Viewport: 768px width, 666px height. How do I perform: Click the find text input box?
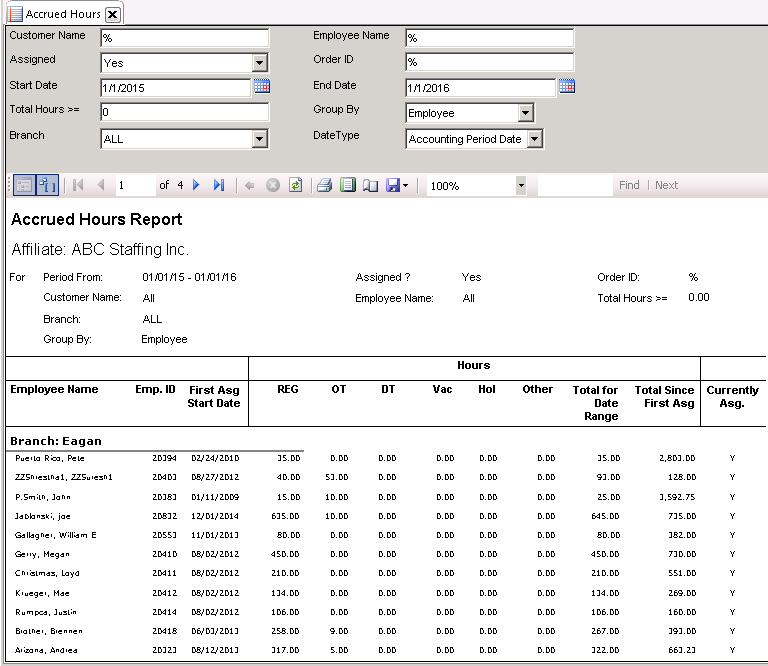pyautogui.click(x=575, y=185)
